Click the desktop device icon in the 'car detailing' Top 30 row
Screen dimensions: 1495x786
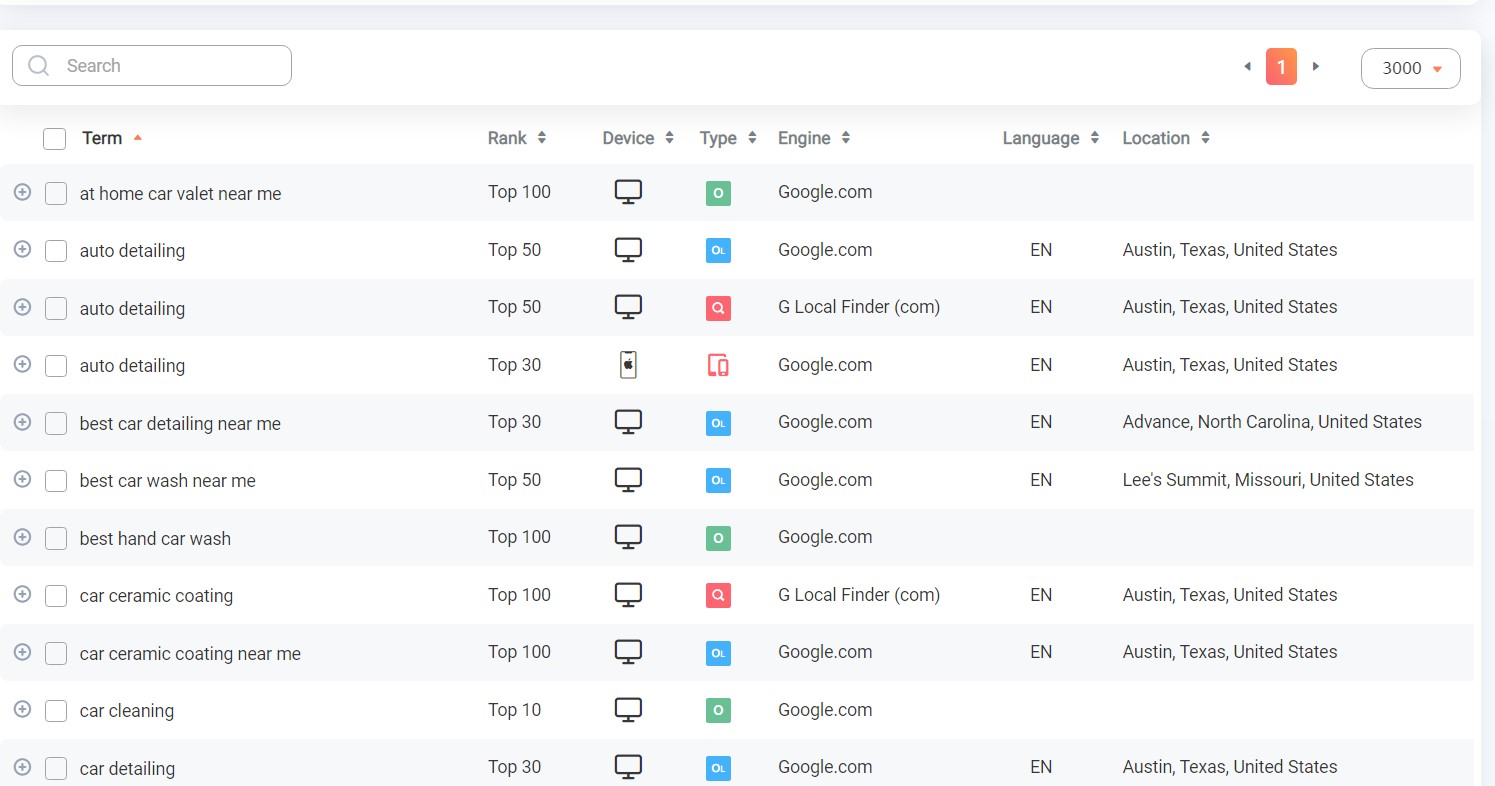coord(628,767)
